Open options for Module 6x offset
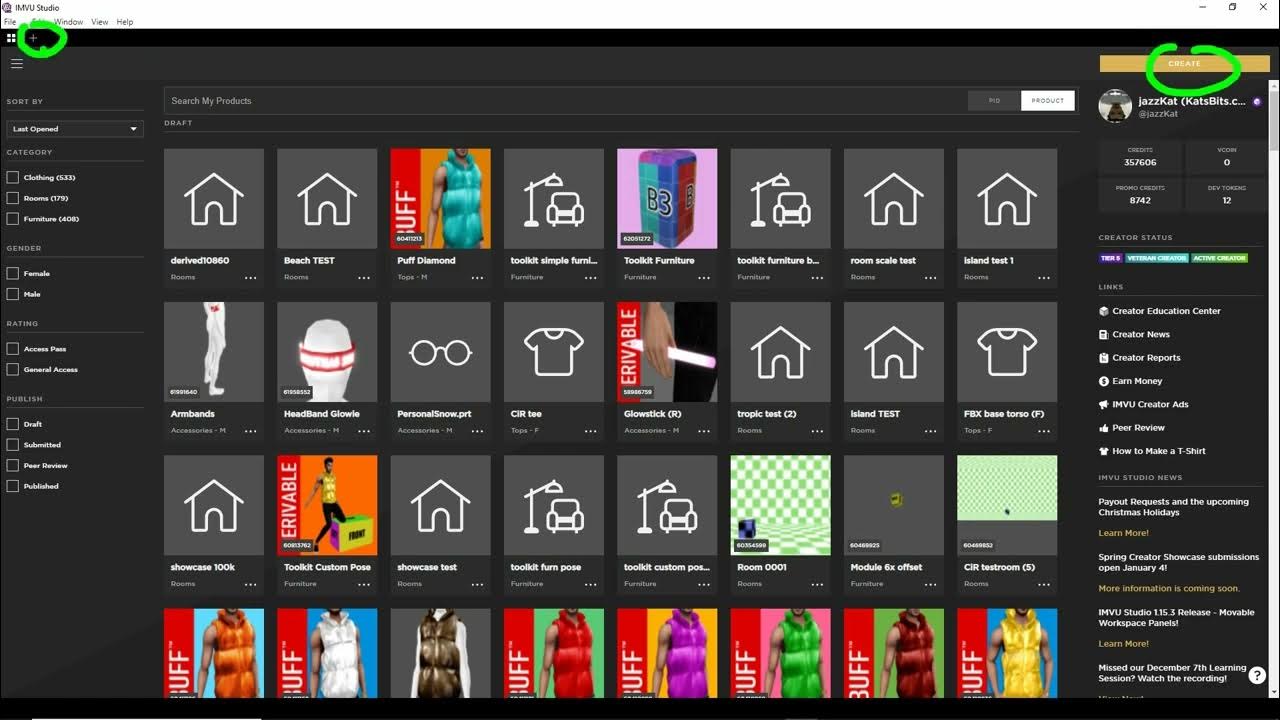1280x720 pixels. [931, 584]
